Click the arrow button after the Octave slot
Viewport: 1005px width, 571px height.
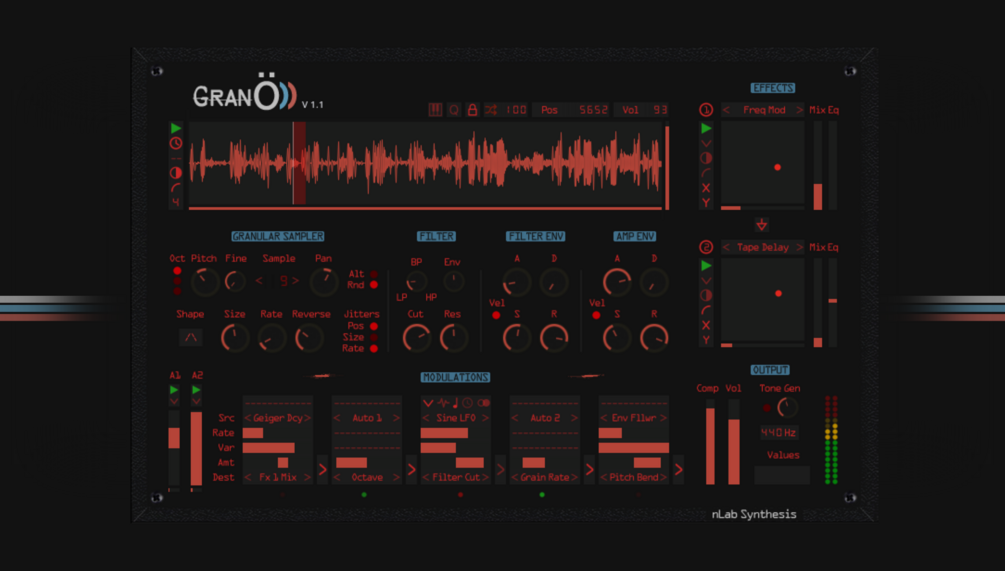coord(411,470)
